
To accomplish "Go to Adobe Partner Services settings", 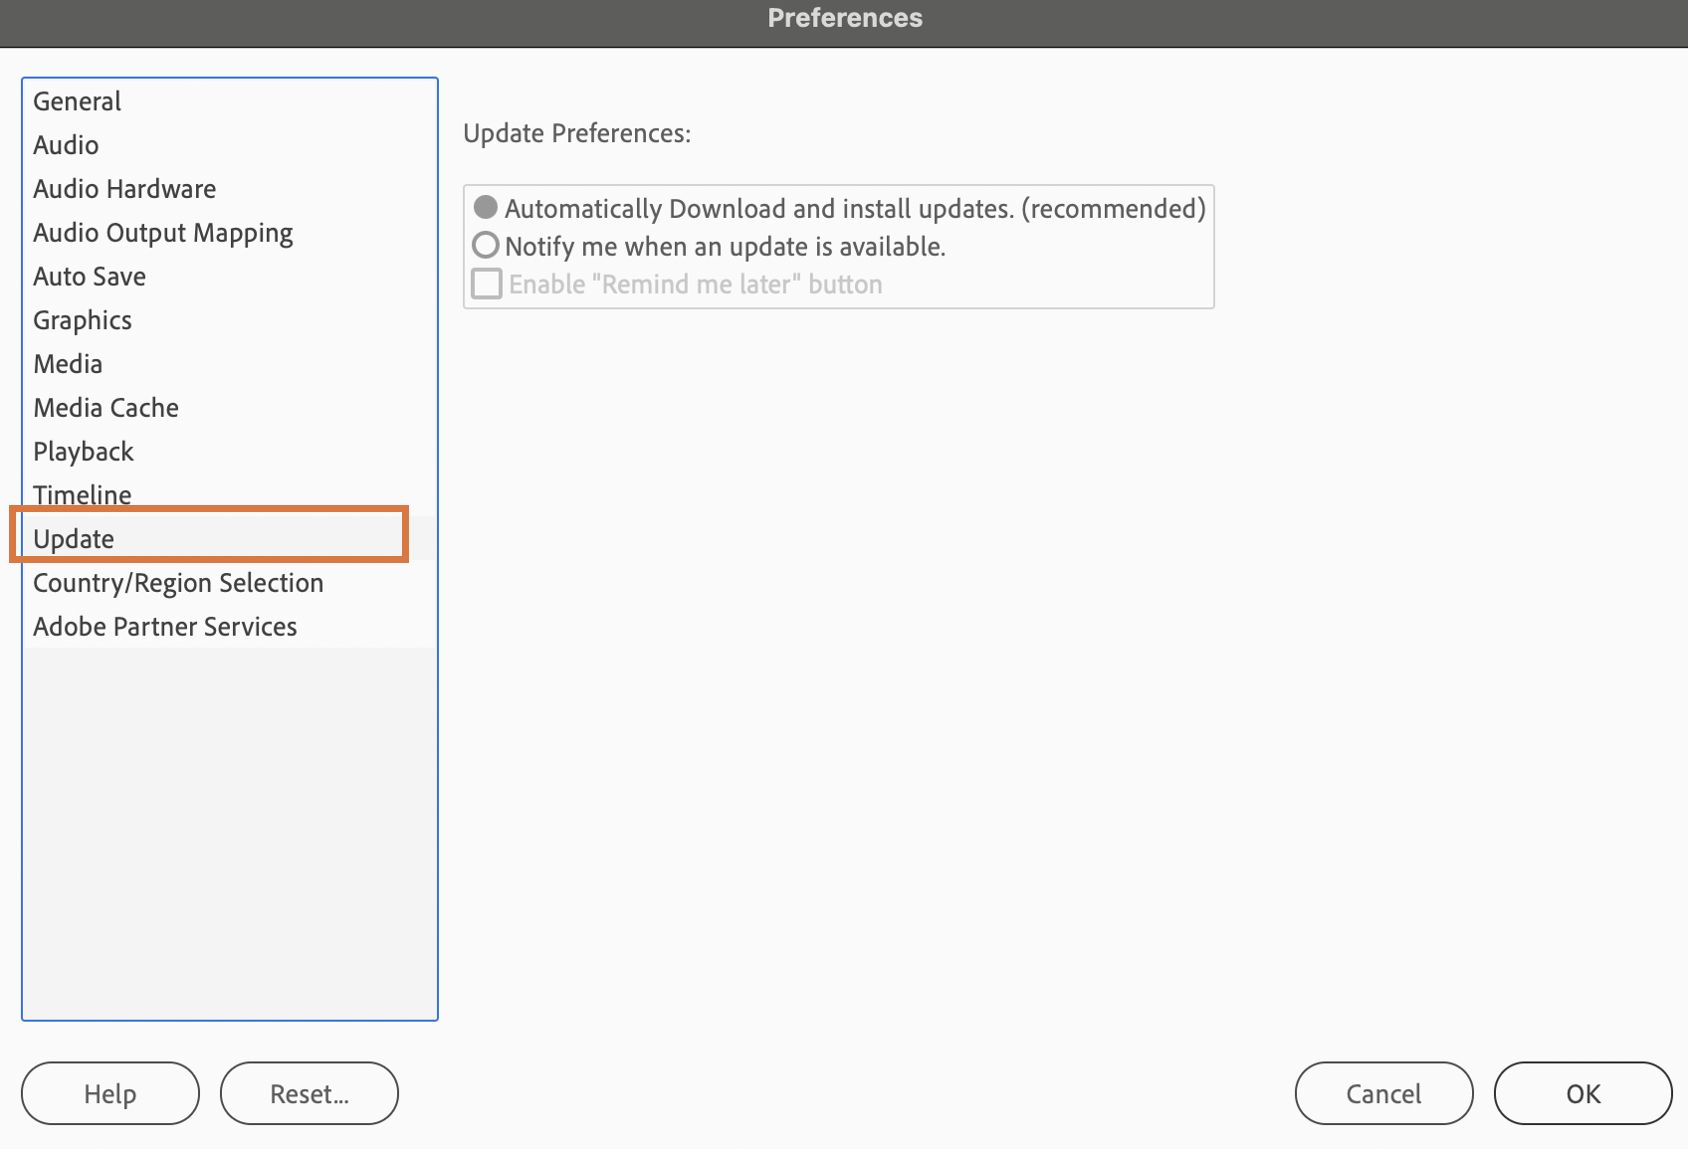I will (x=165, y=627).
